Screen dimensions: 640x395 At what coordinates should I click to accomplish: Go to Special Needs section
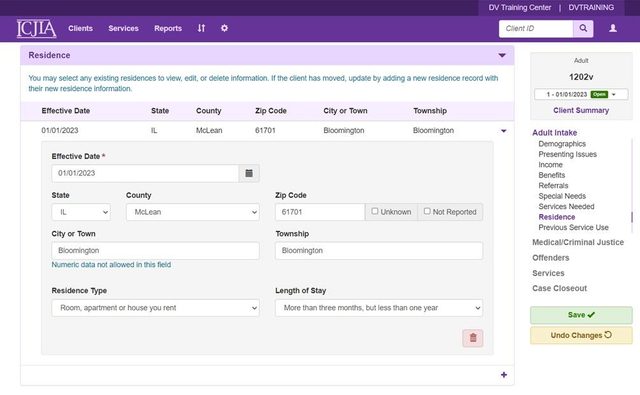tap(562, 196)
